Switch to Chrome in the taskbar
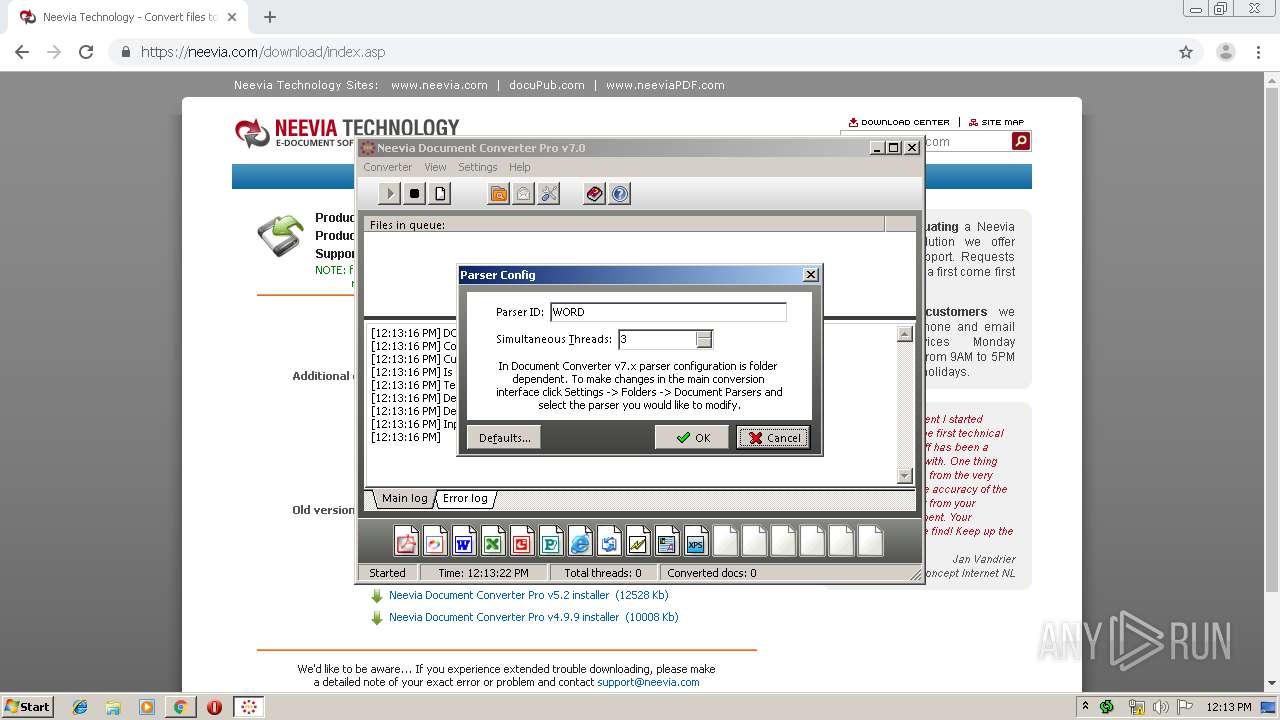The height and width of the screenshot is (720, 1280). pos(180,707)
